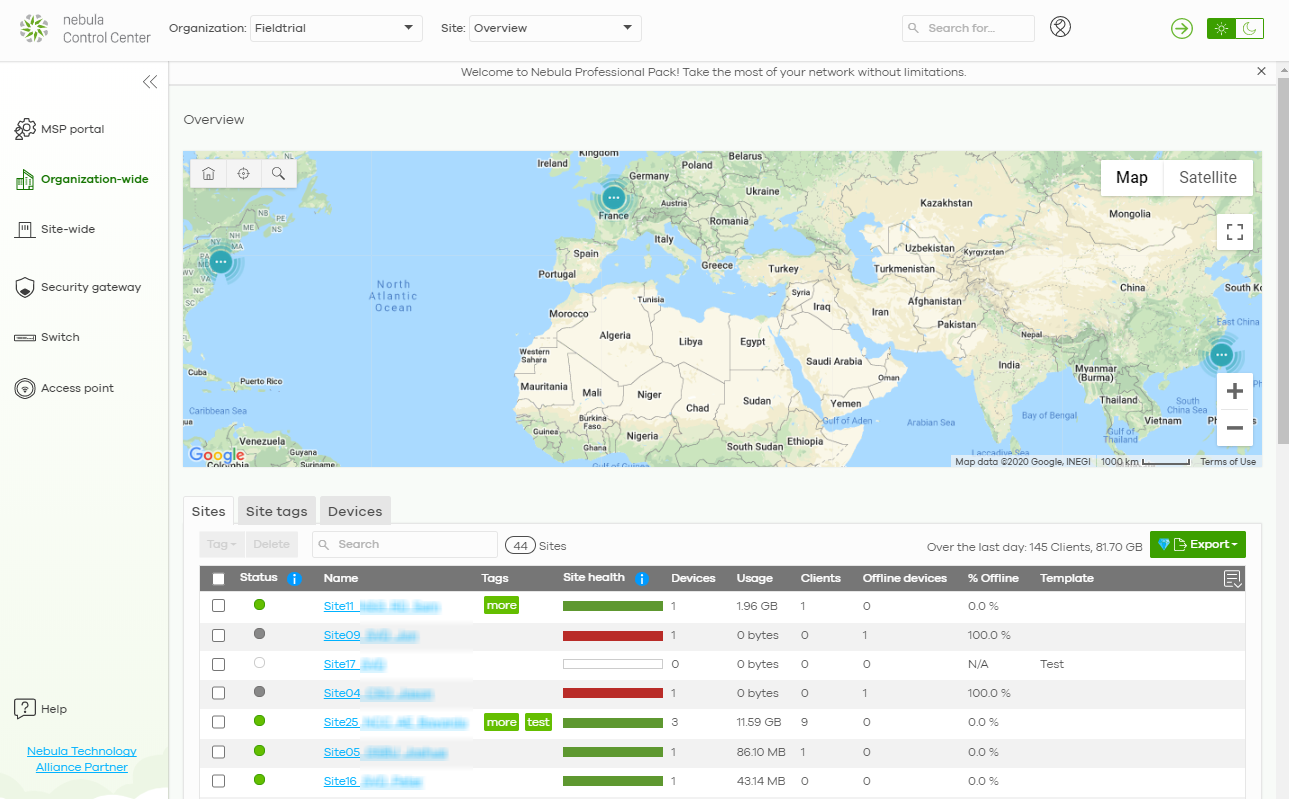The width and height of the screenshot is (1289, 799).
Task: Switch to the Devices tab
Action: point(355,511)
